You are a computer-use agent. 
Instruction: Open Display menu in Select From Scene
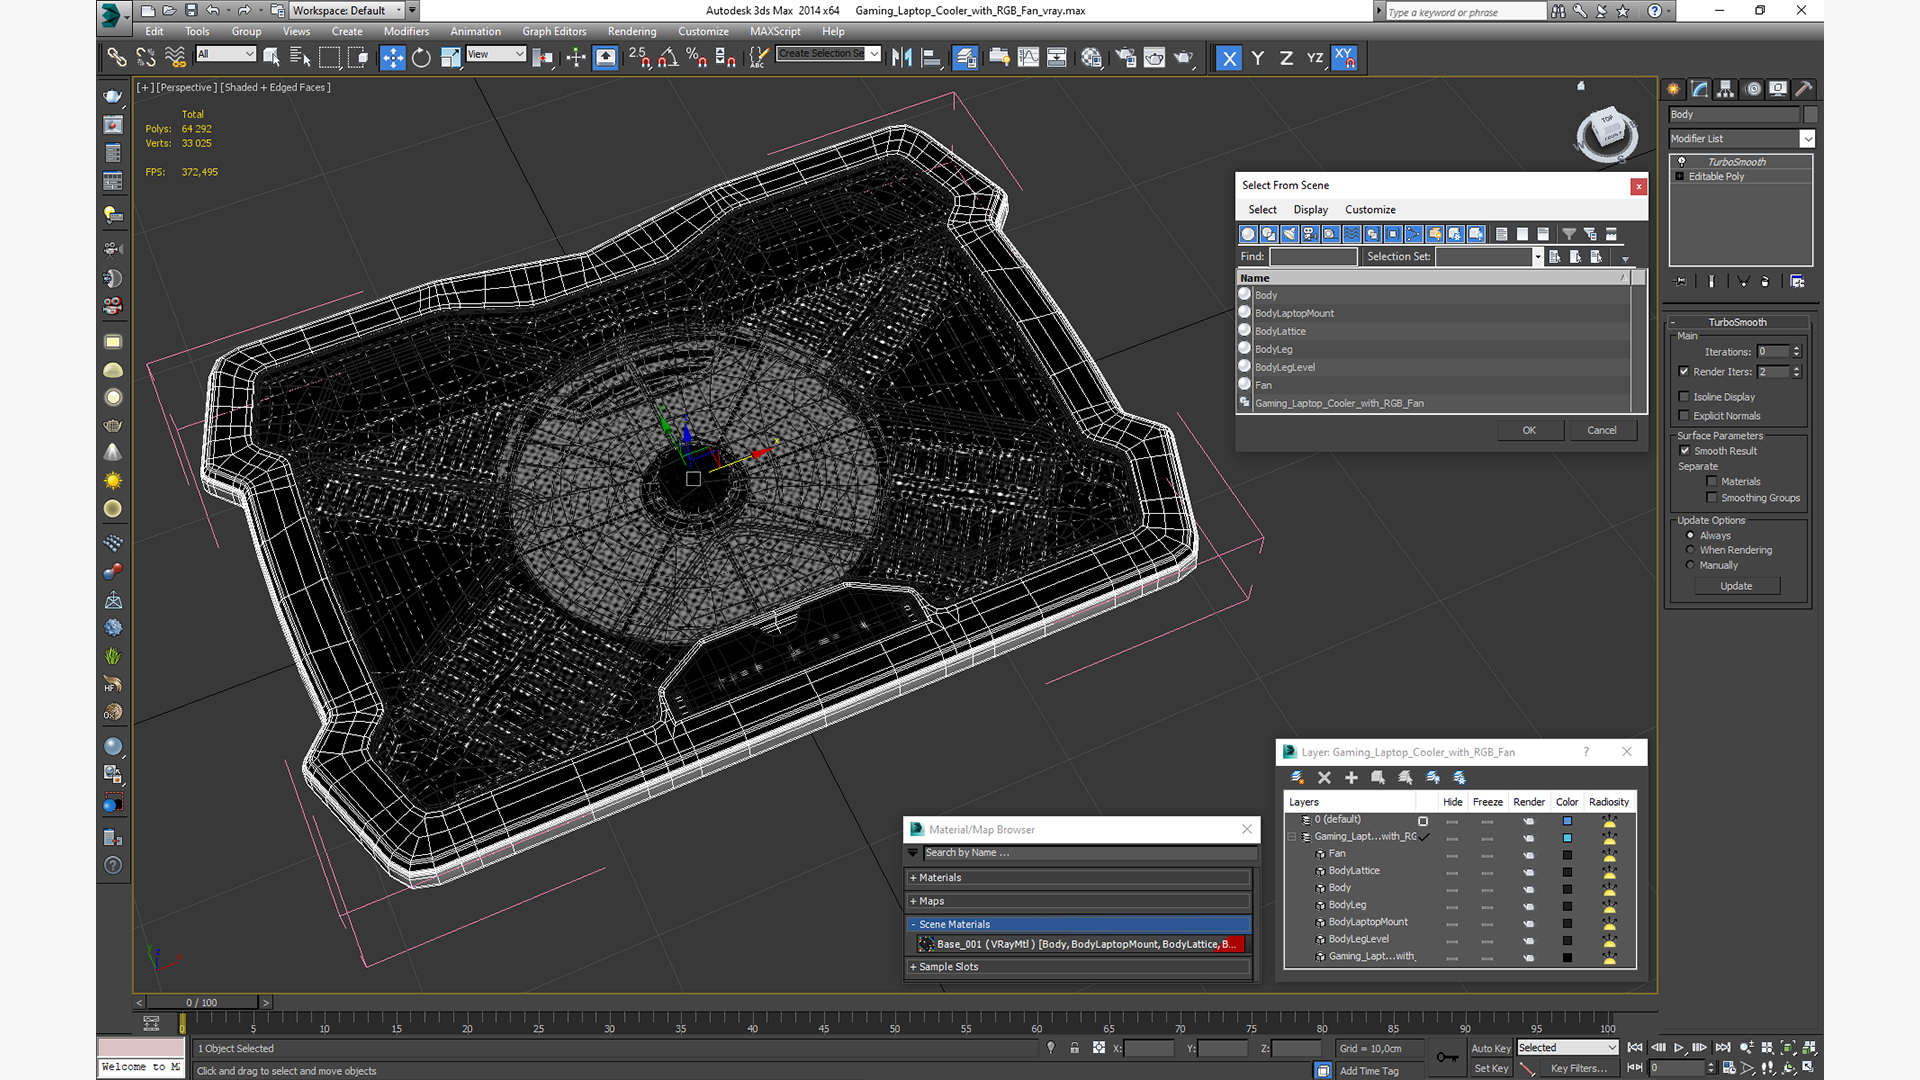click(x=1310, y=210)
